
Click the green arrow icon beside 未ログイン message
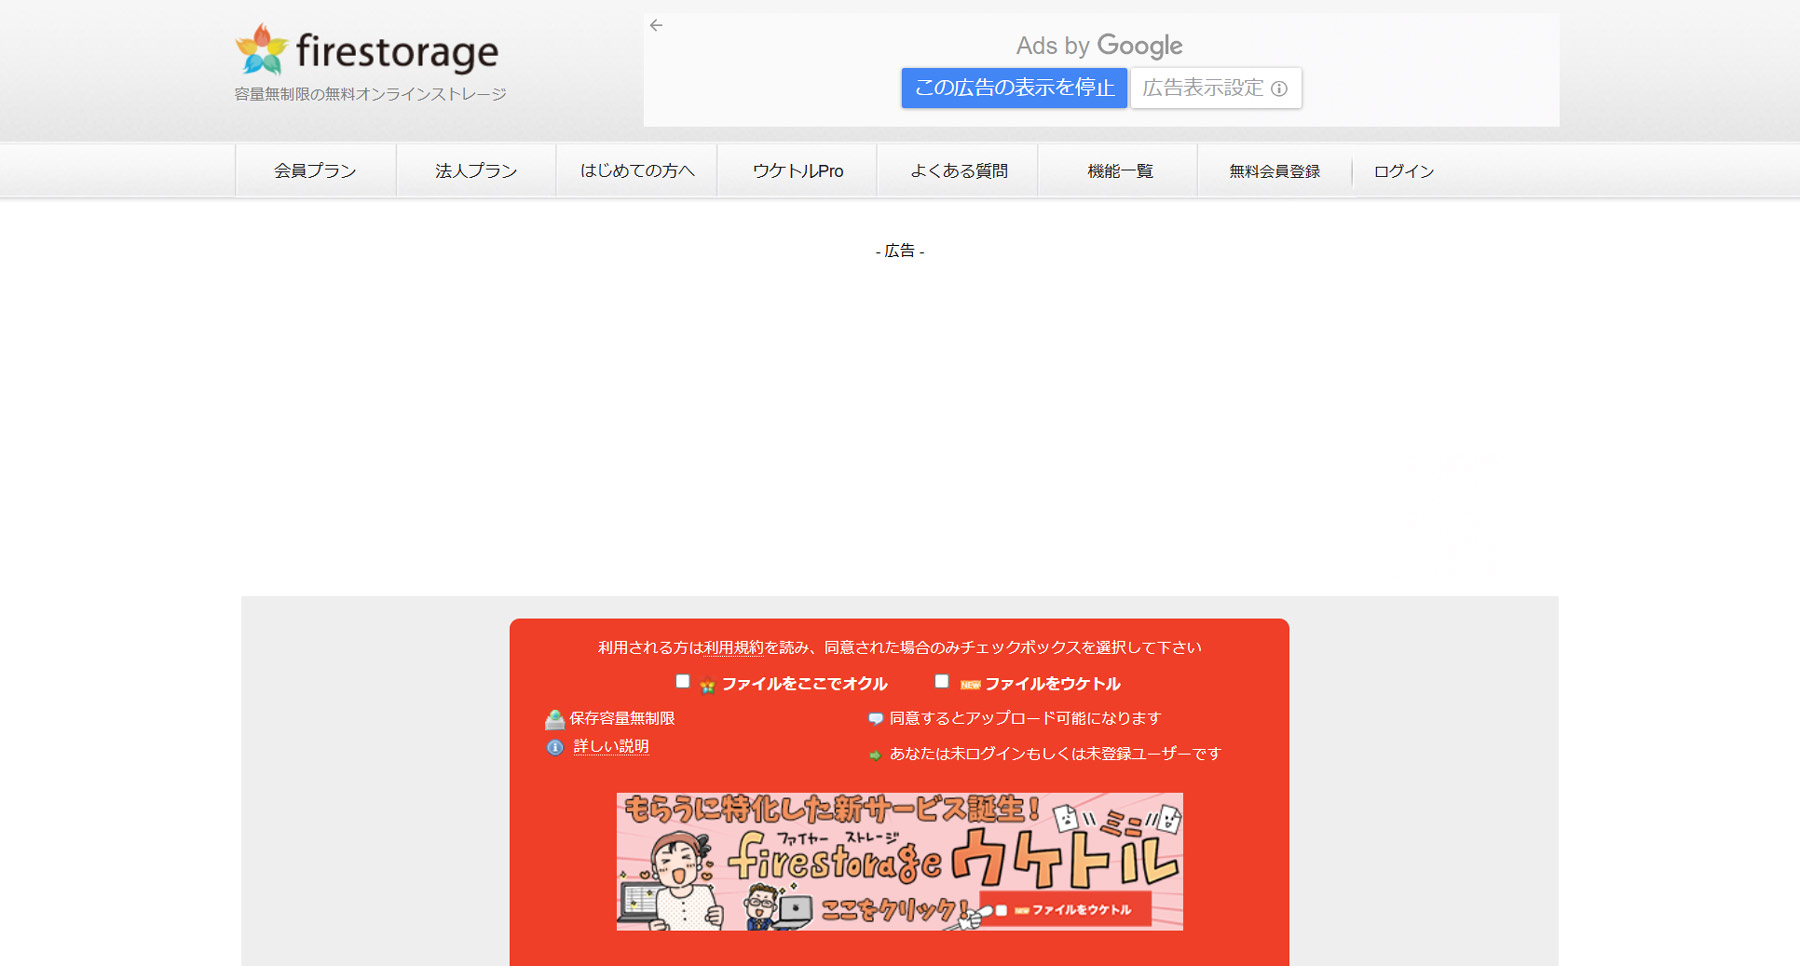875,755
